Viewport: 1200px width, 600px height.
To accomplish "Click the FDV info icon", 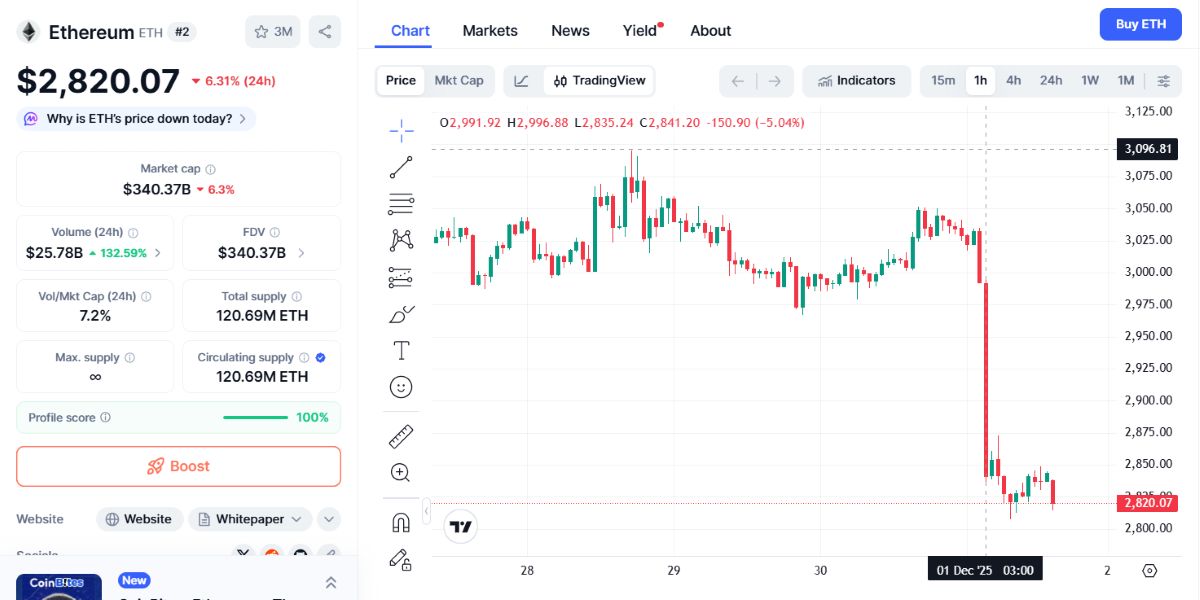I will [275, 232].
